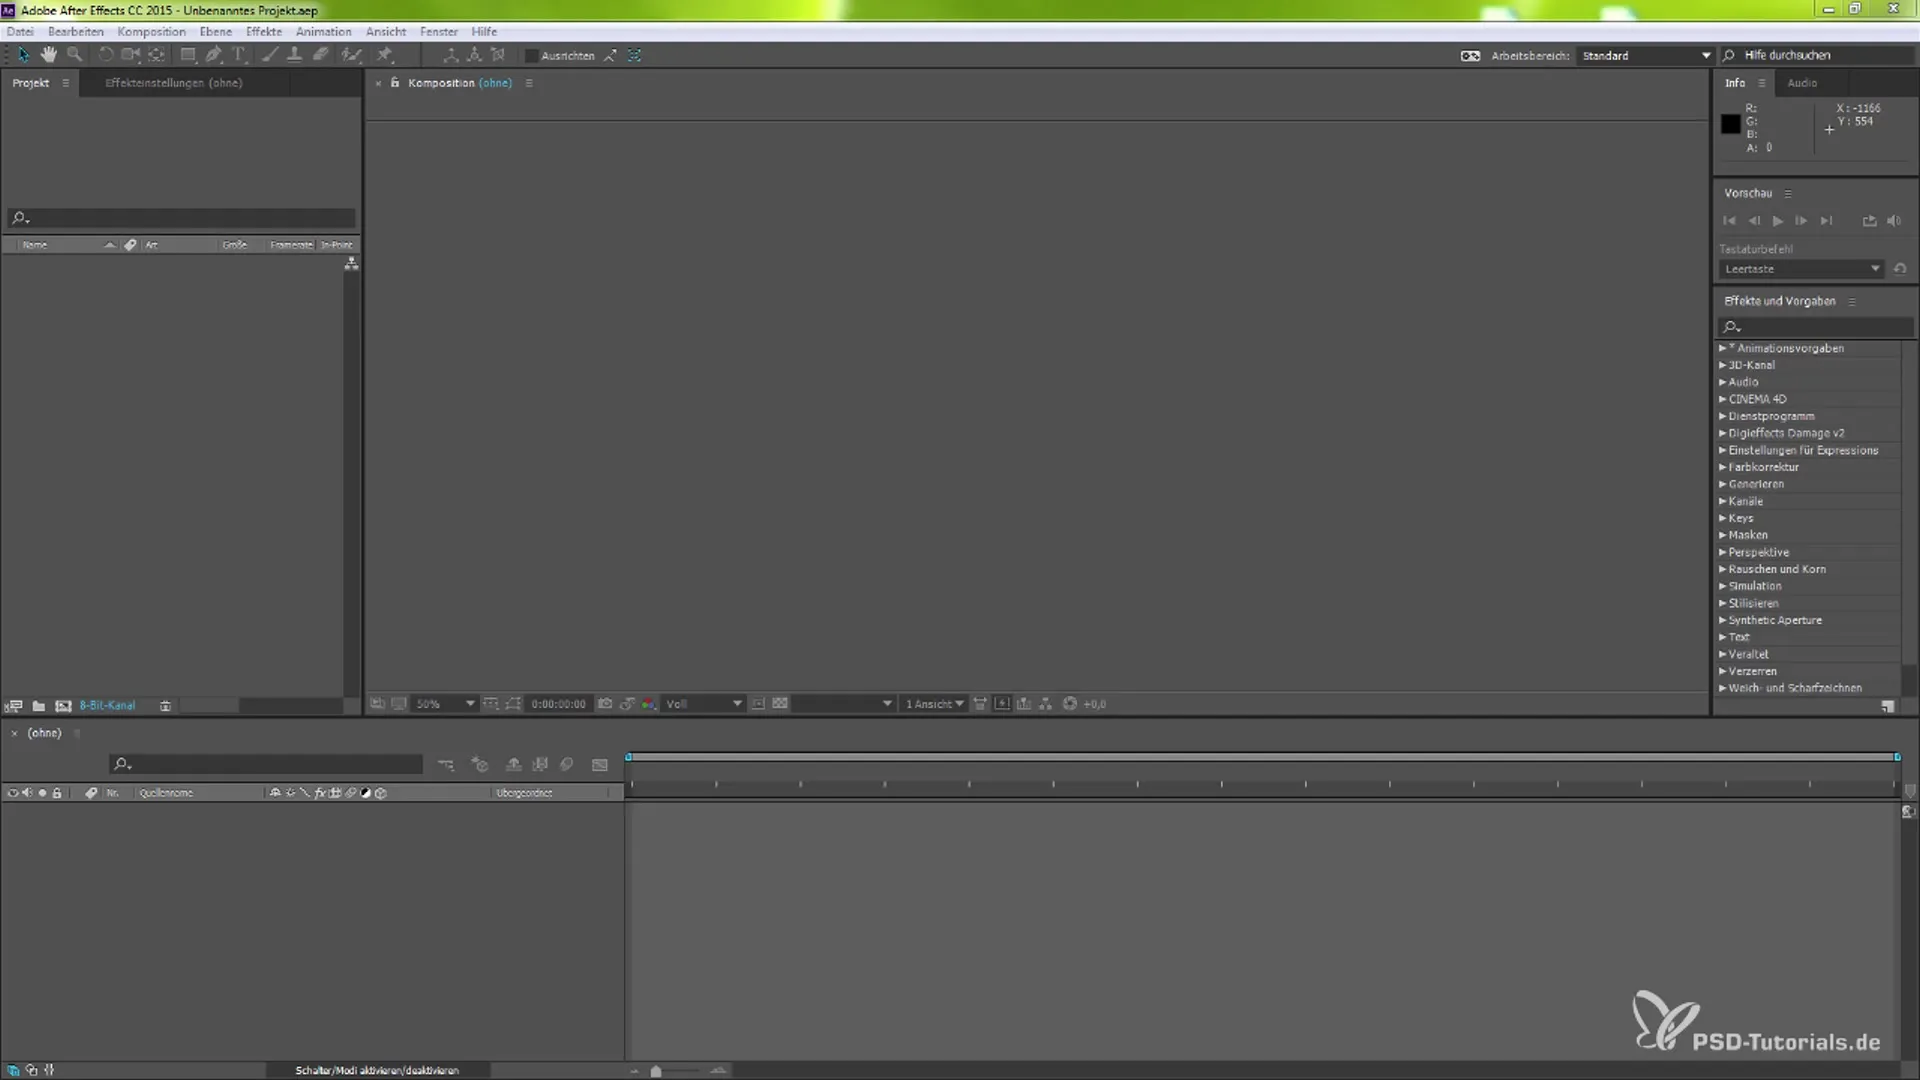Click the show channel RGB icon
Image resolution: width=1920 pixels, height=1080 pixels.
[649, 704]
